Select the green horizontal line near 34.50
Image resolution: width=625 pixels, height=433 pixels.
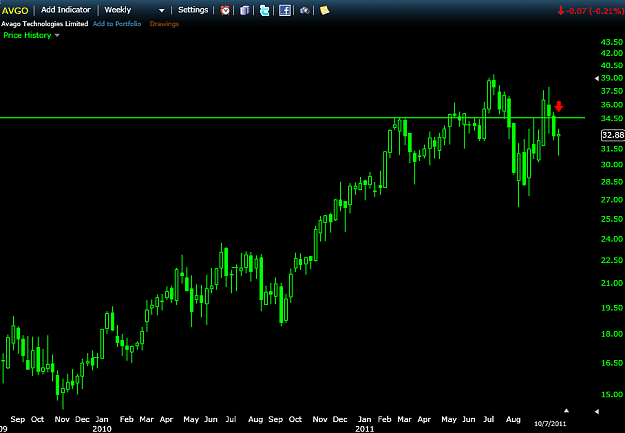(292, 118)
